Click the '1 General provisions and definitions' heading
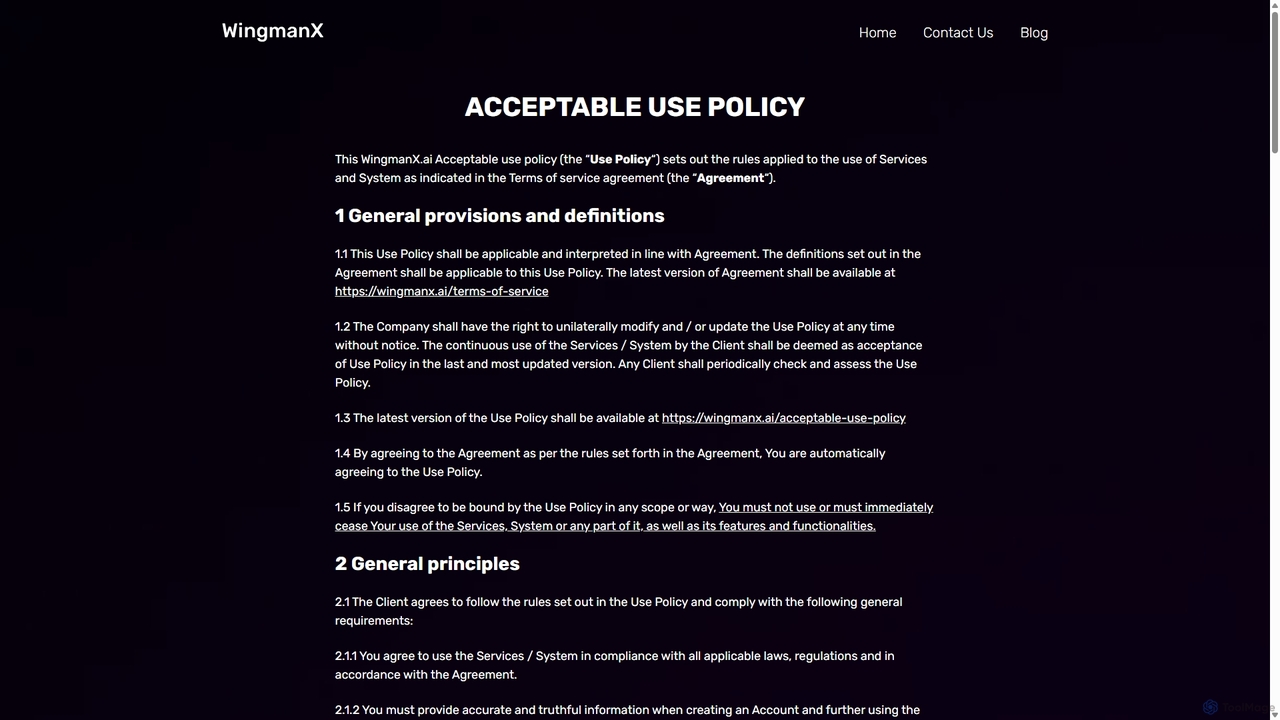1280x720 pixels. pos(499,216)
